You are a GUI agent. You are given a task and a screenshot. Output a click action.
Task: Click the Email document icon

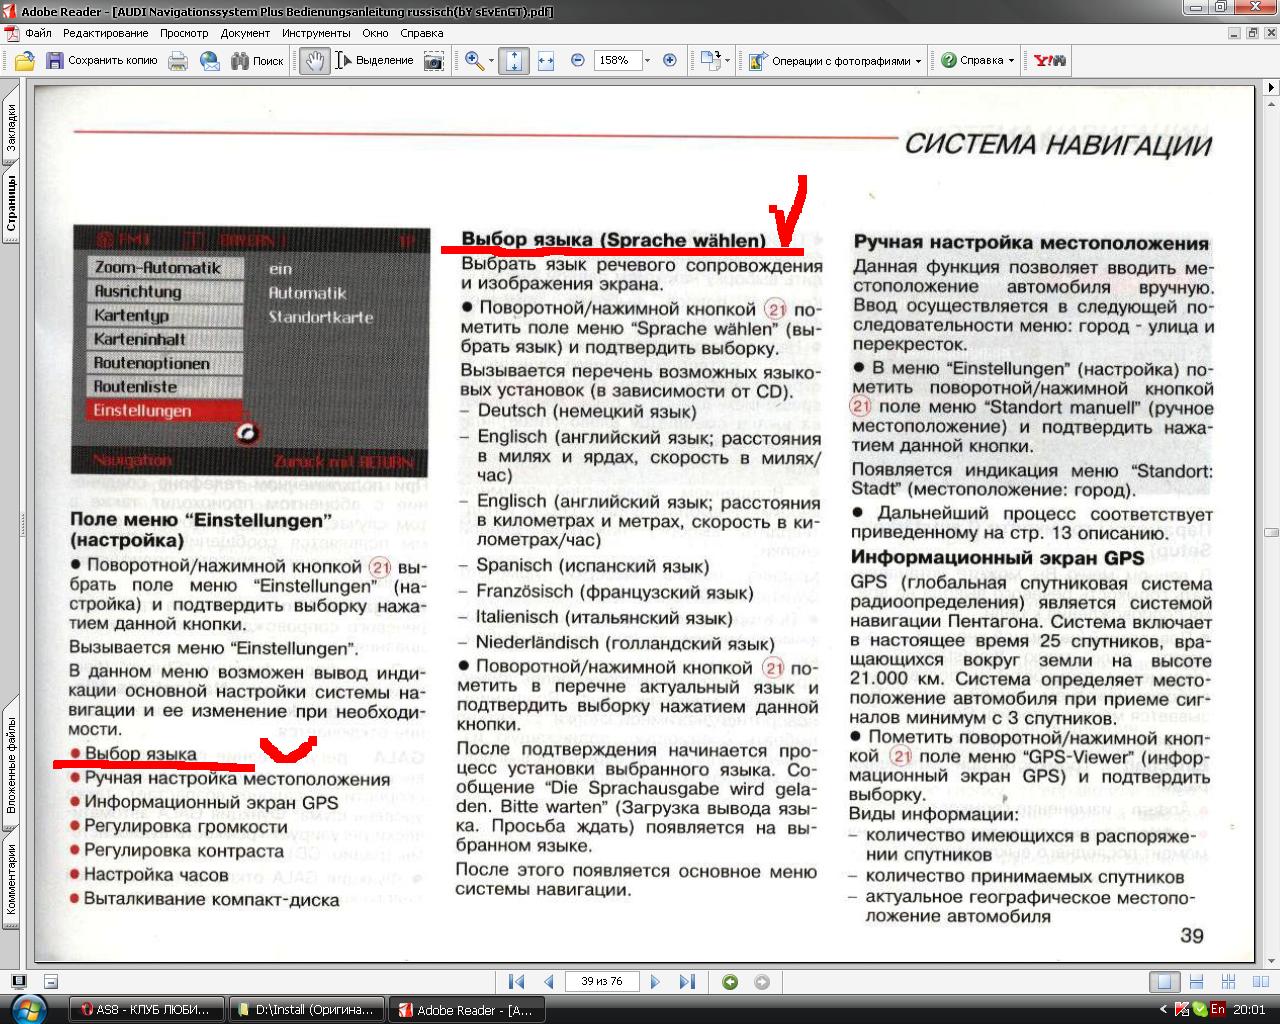click(x=209, y=61)
